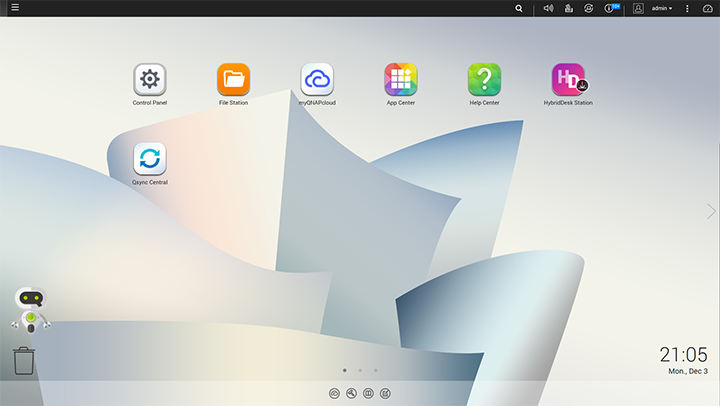Open the main hamburger menu
720x406 pixels.
pyautogui.click(x=14, y=8)
